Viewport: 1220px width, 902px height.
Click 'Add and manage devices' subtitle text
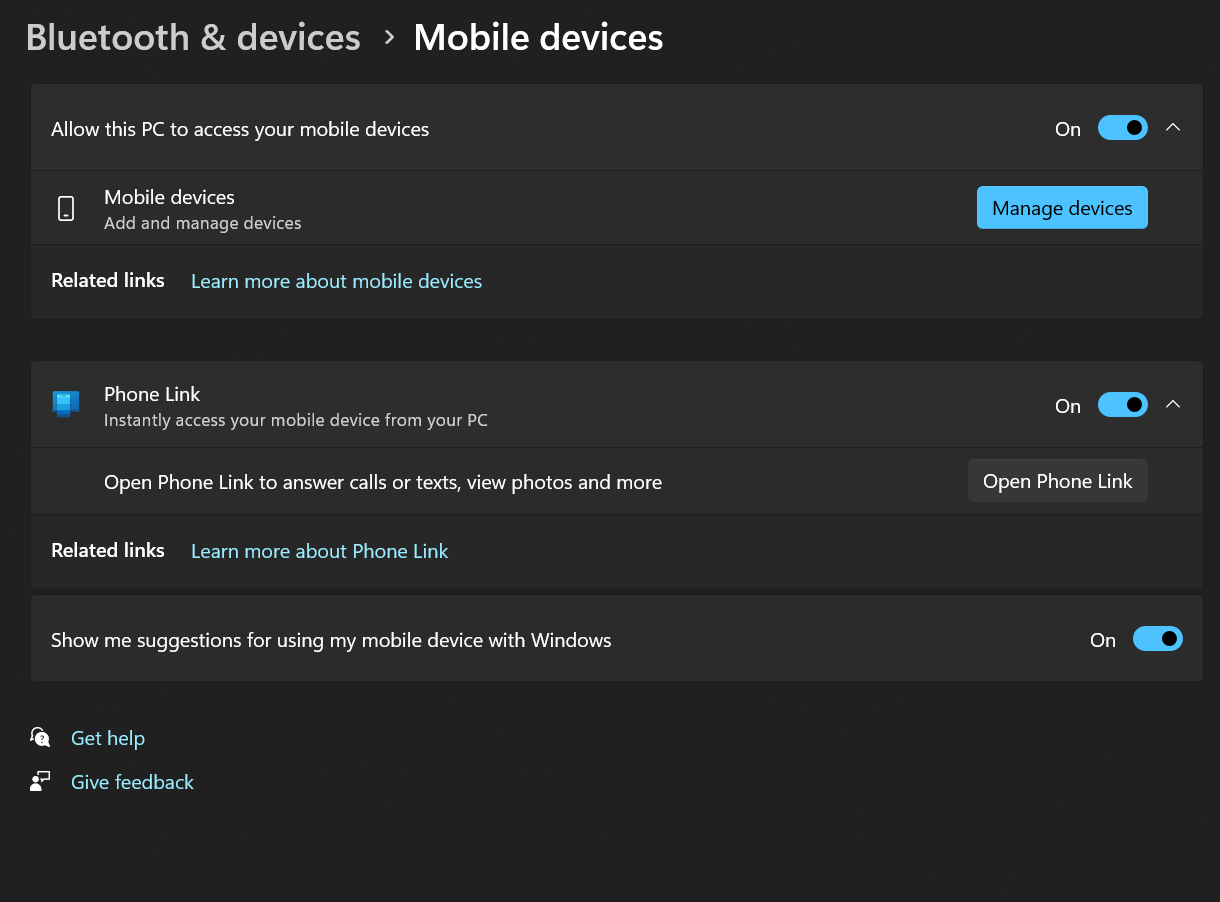[202, 223]
